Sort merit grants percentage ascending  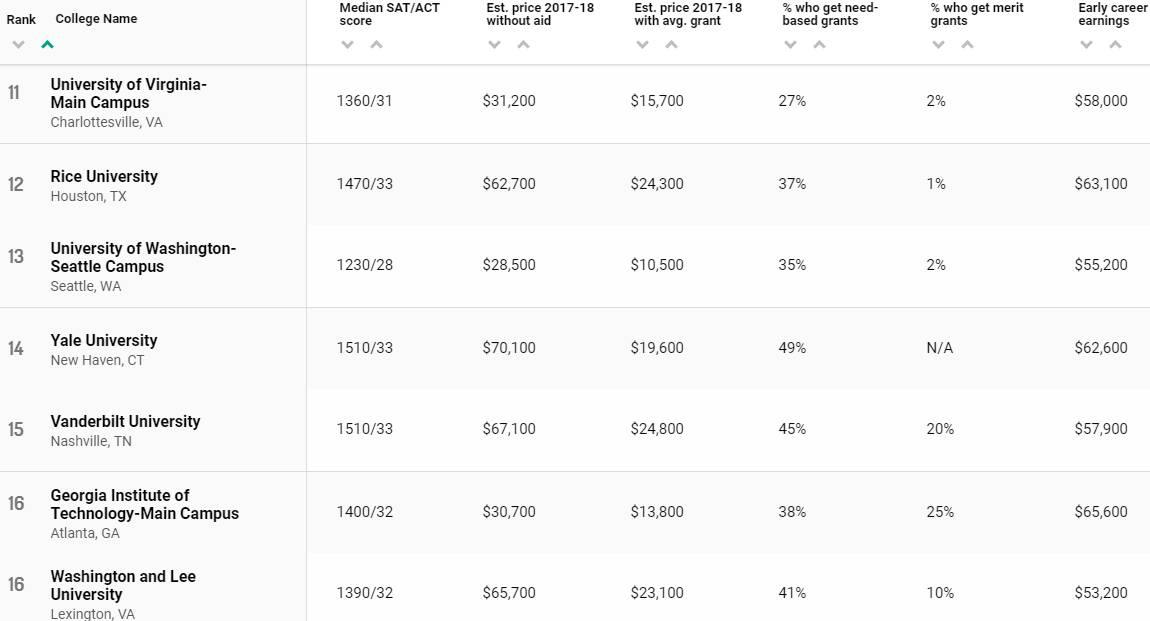[967, 45]
